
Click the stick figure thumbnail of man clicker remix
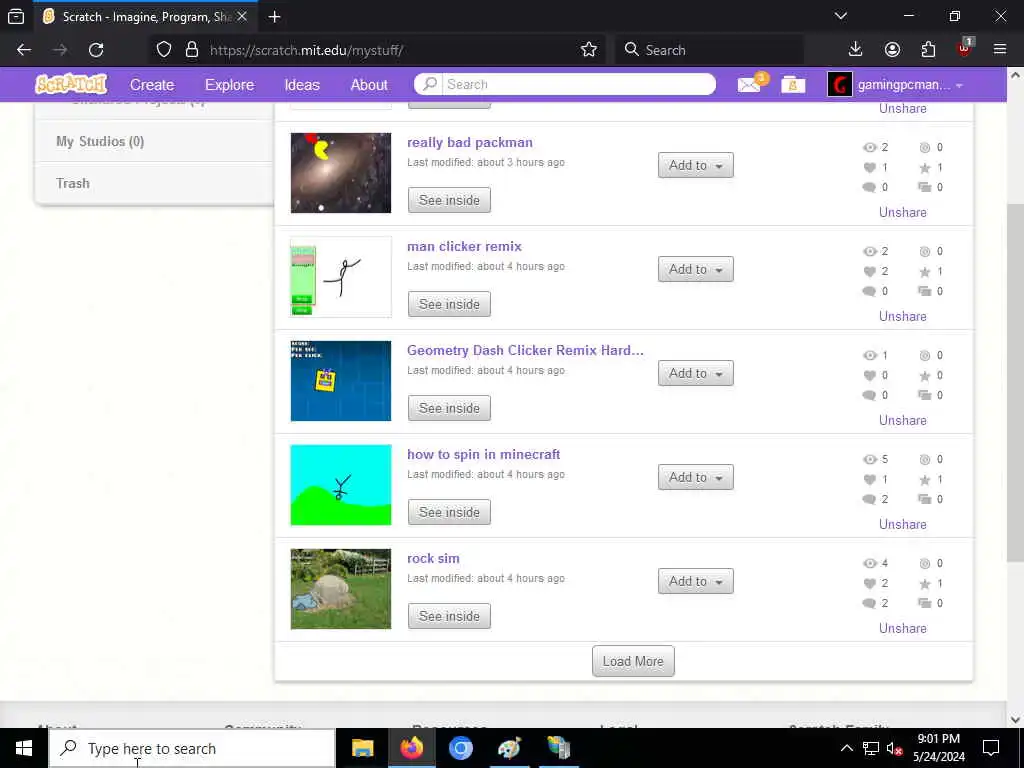coord(341,277)
